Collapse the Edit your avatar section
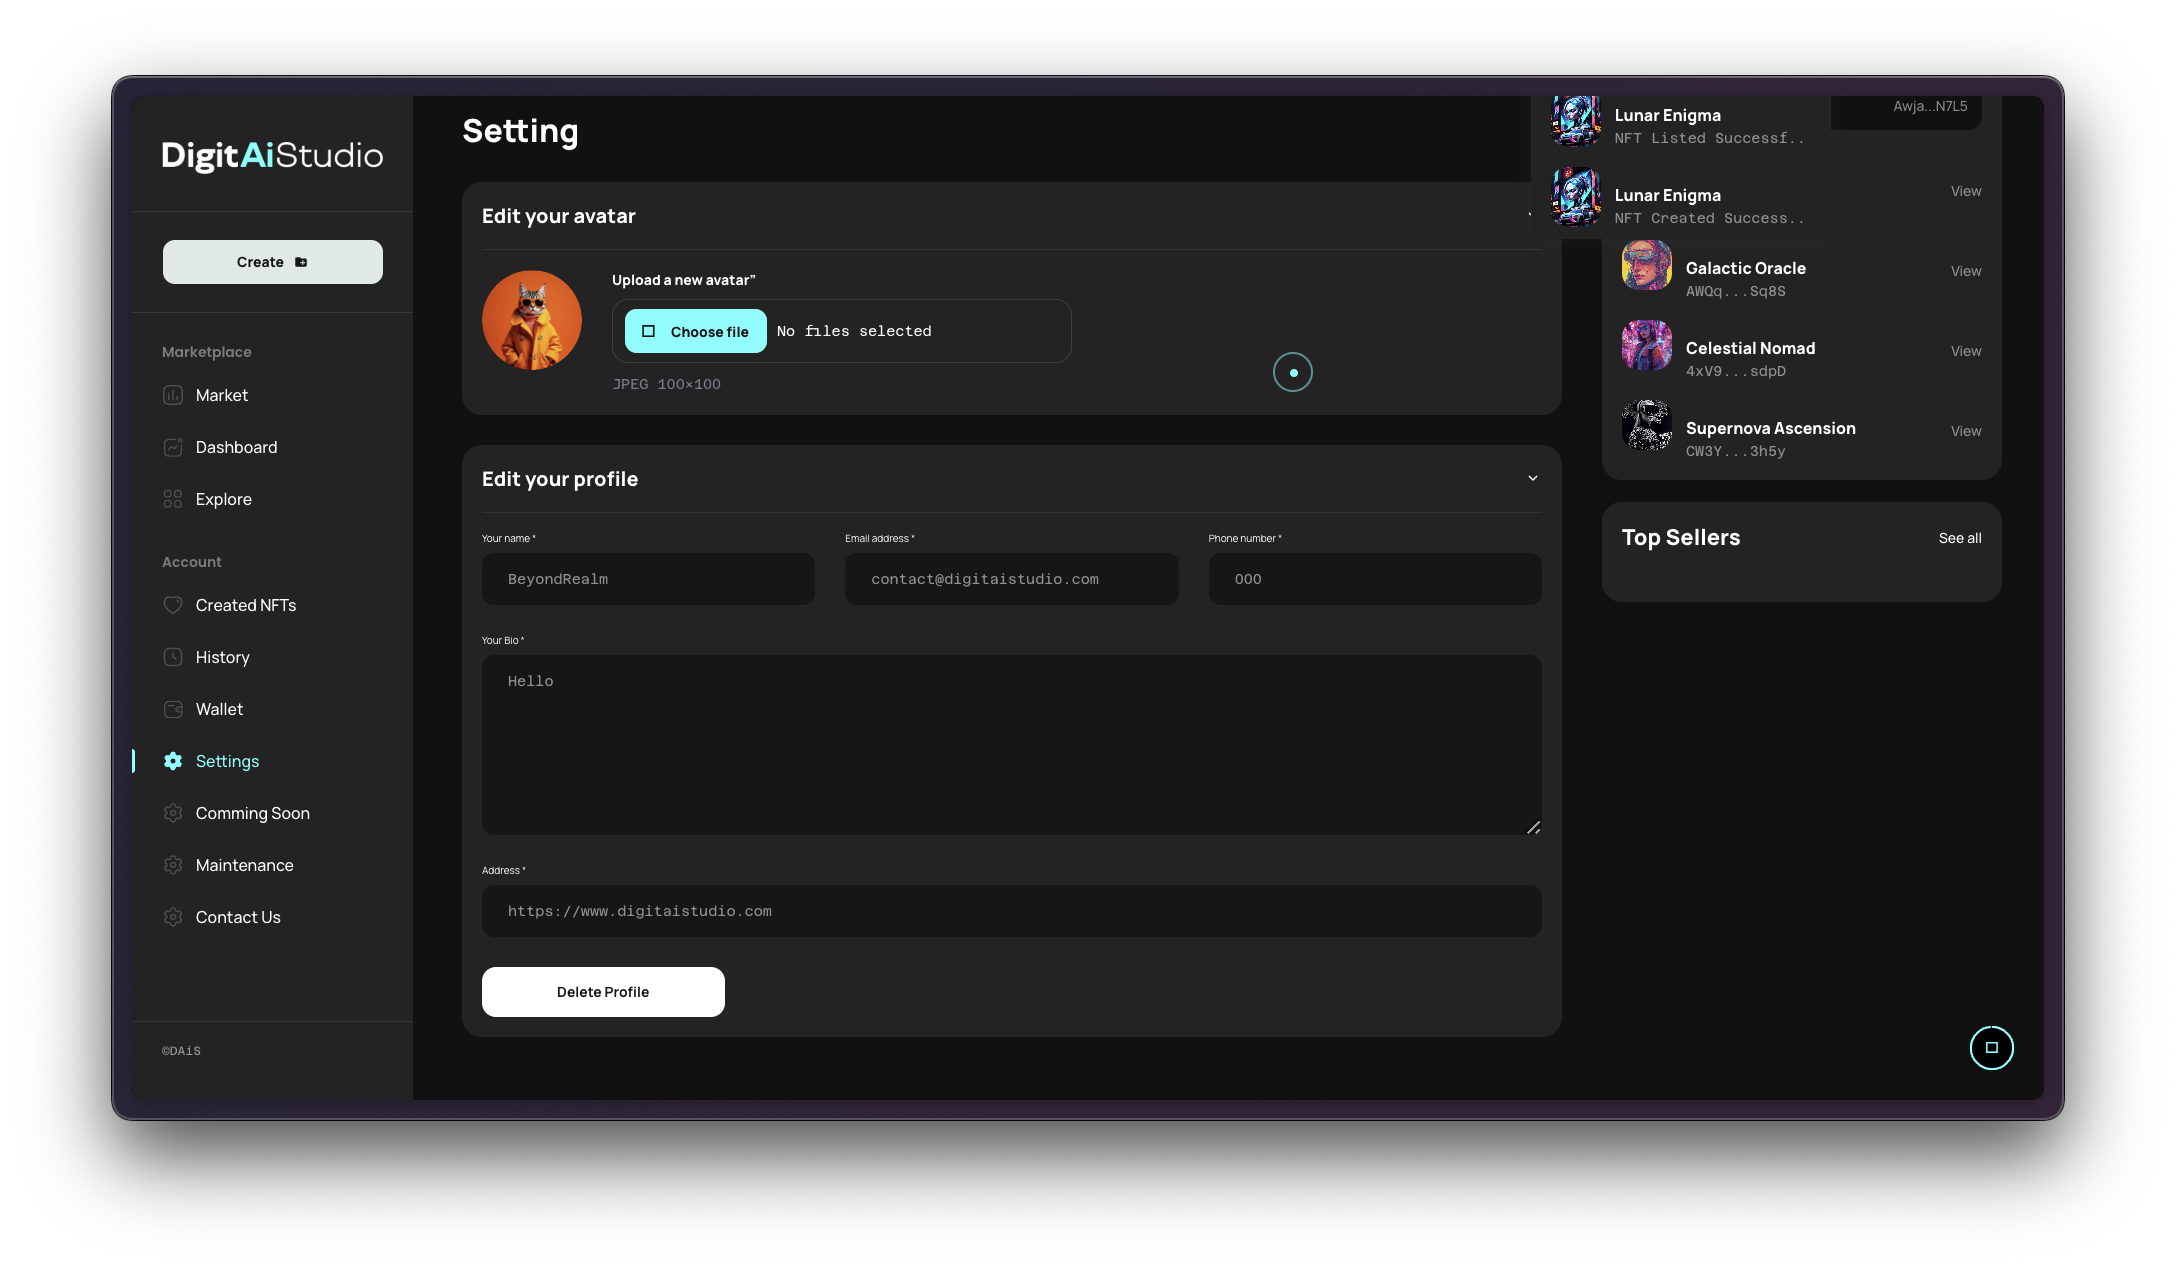Screen dimensions: 2176x1268 [x=1529, y=216]
